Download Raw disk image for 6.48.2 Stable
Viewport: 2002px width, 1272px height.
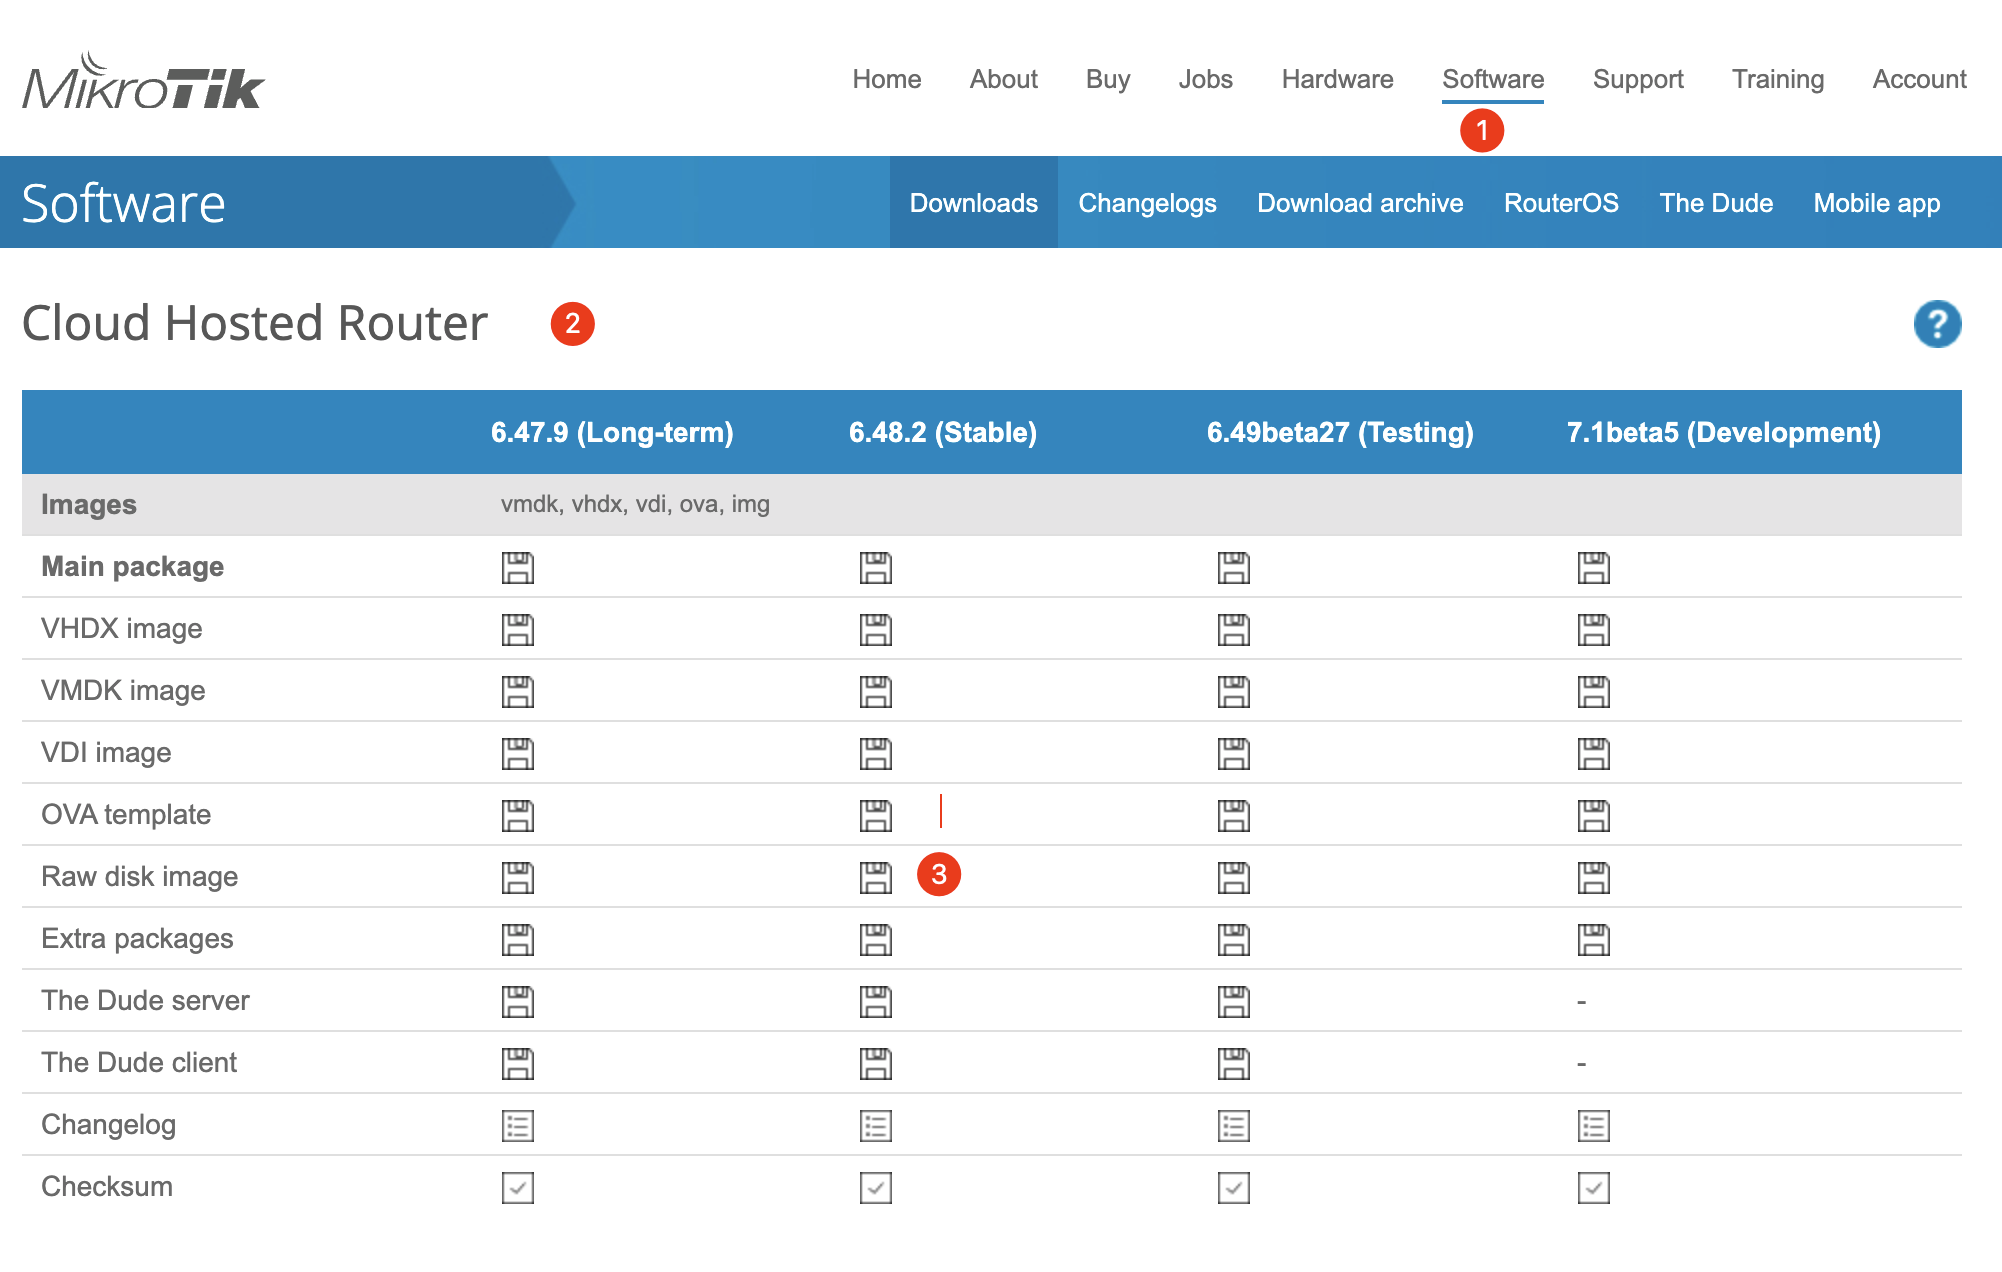click(x=875, y=878)
